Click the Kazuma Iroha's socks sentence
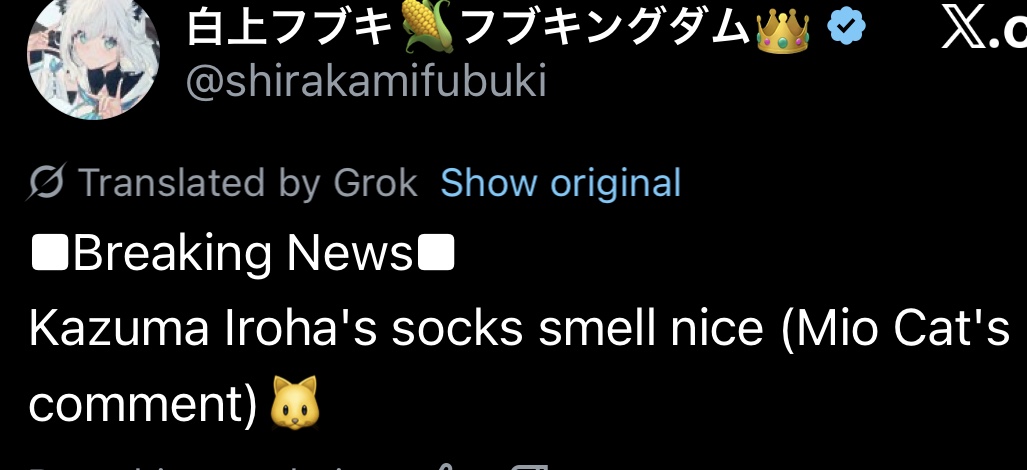1027x470 pixels. (396, 329)
